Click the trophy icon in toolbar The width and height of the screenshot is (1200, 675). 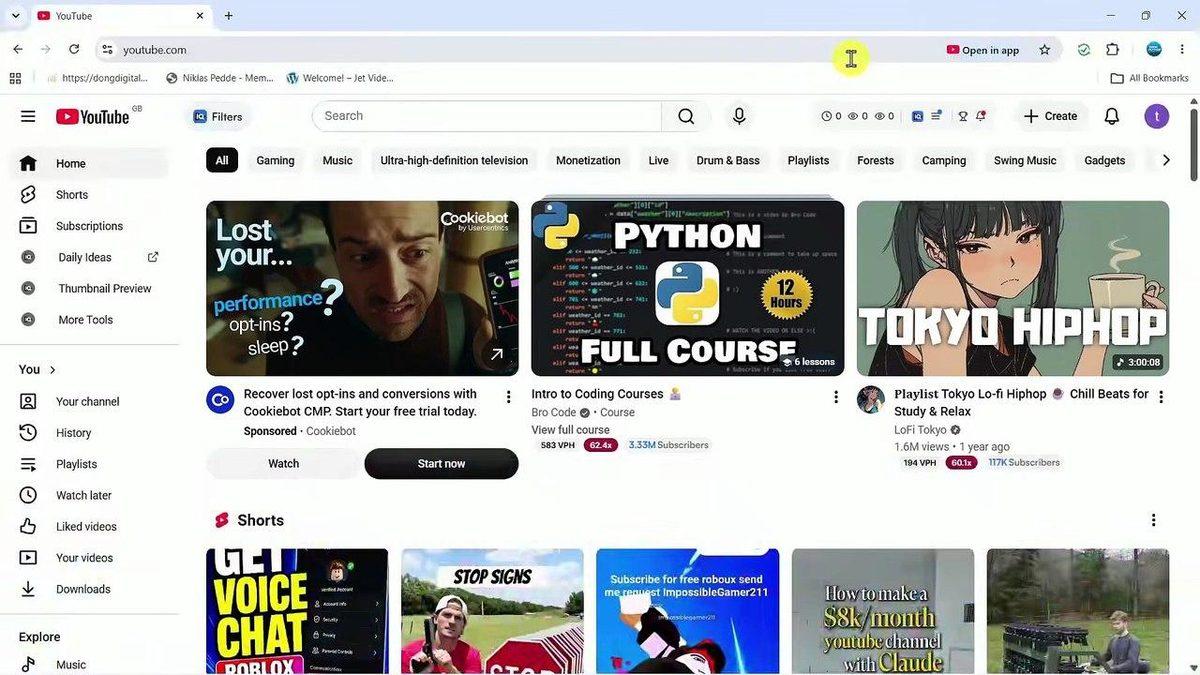(x=963, y=116)
